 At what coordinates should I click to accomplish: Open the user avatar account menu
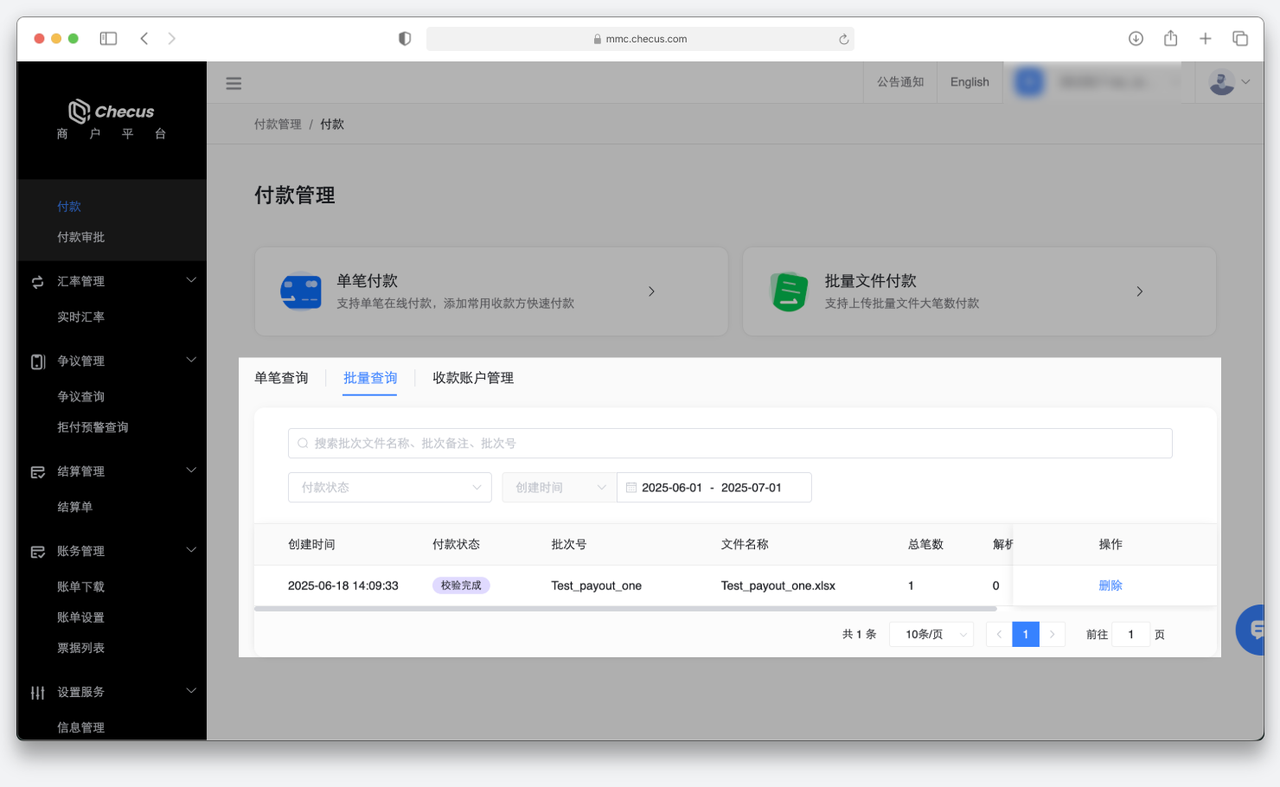[1228, 82]
